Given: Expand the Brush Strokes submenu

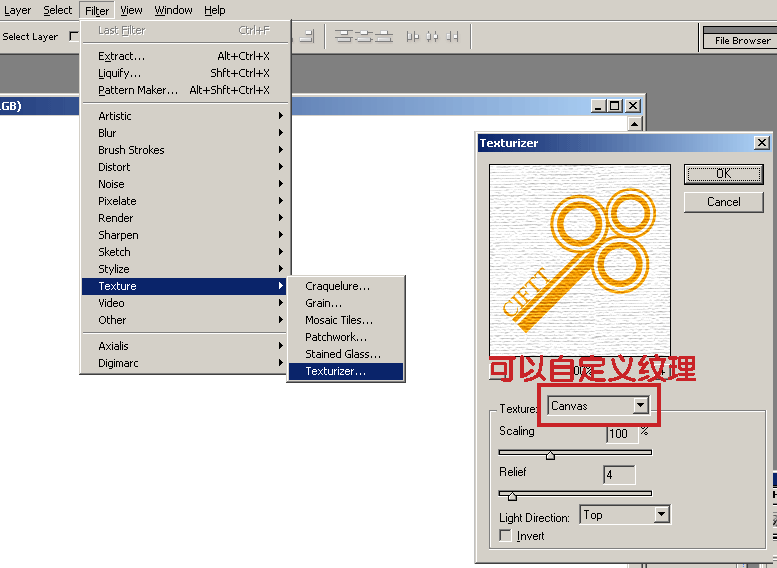Looking at the screenshot, I should (x=186, y=150).
